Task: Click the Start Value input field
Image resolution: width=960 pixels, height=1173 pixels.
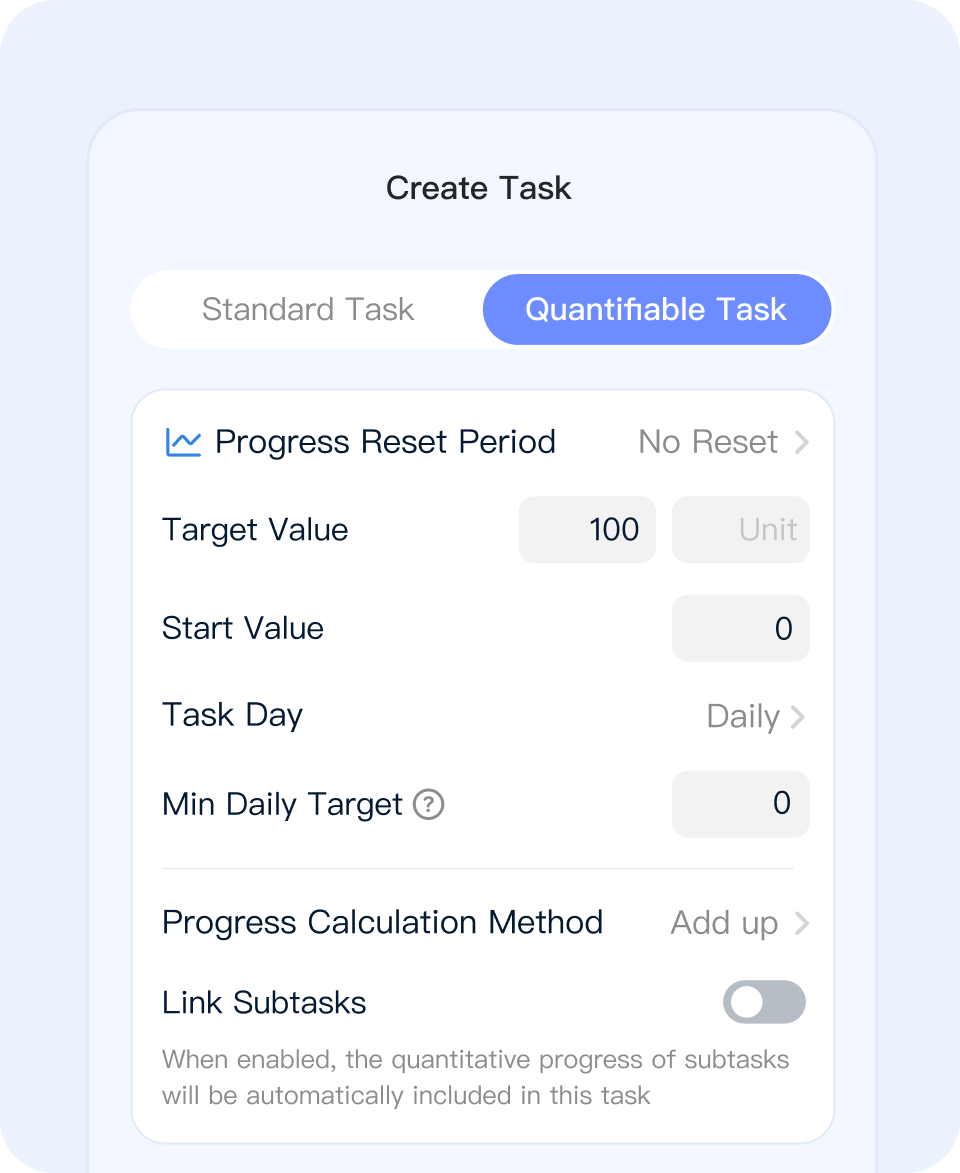Action: click(740, 628)
